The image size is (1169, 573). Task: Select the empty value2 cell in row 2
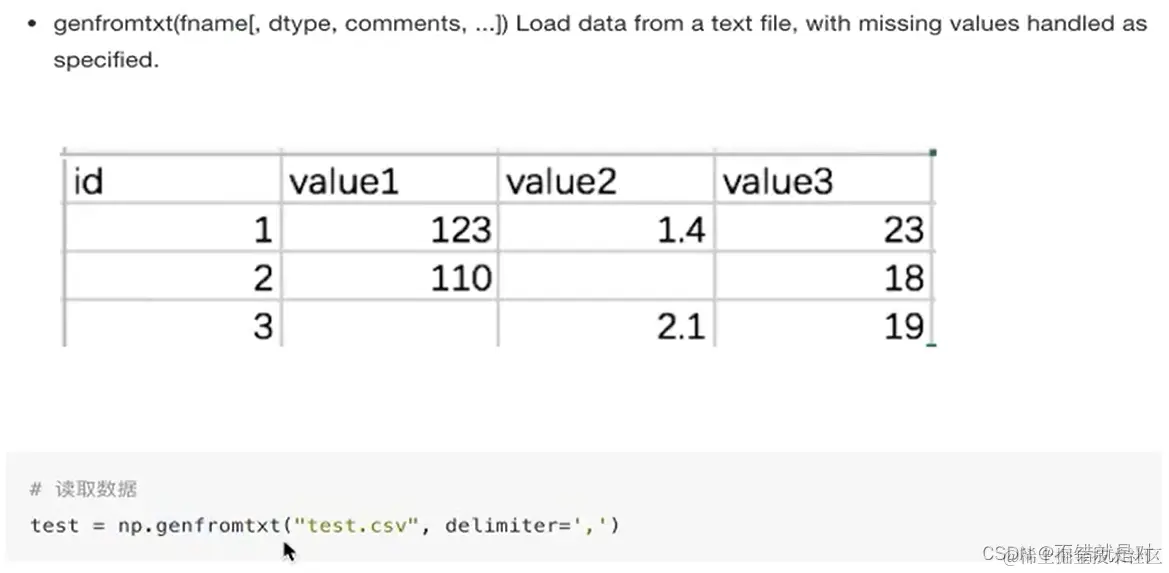pyautogui.click(x=606, y=277)
